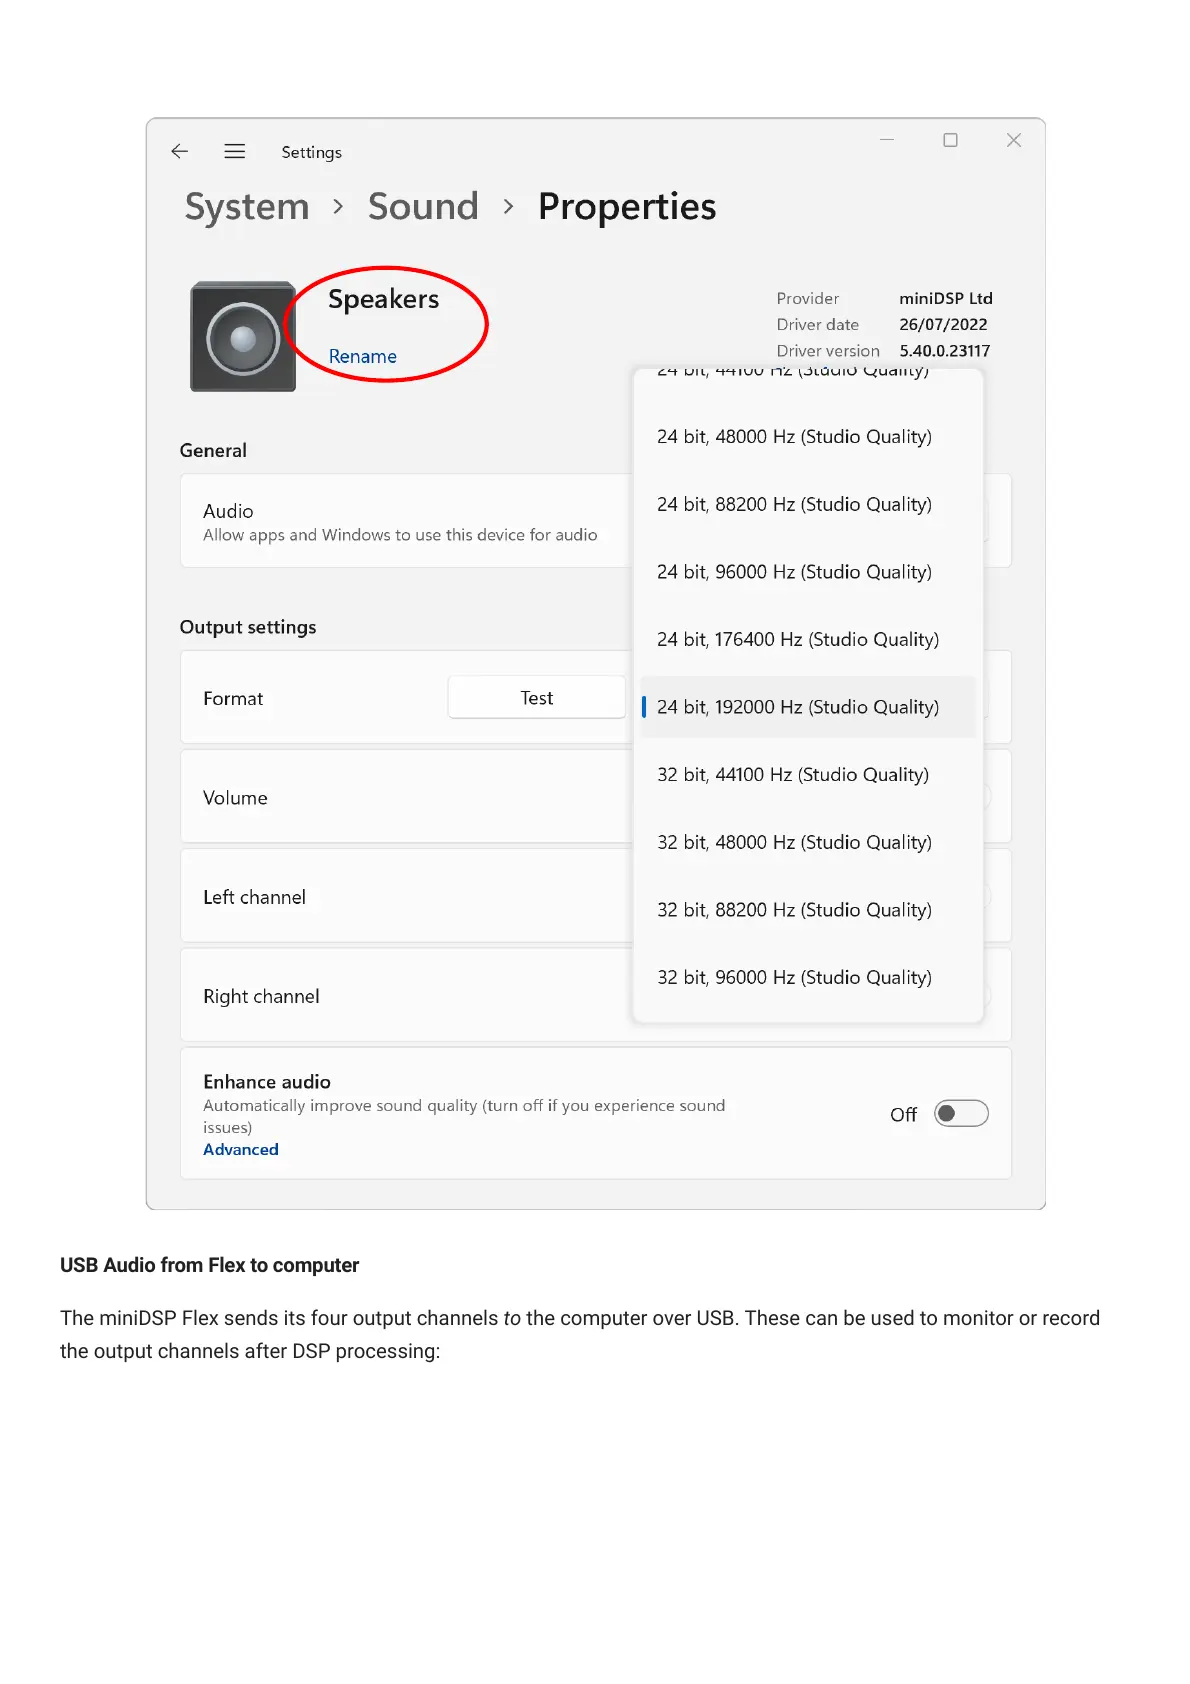
Task: Open the hamburger navigation menu
Action: 235,151
